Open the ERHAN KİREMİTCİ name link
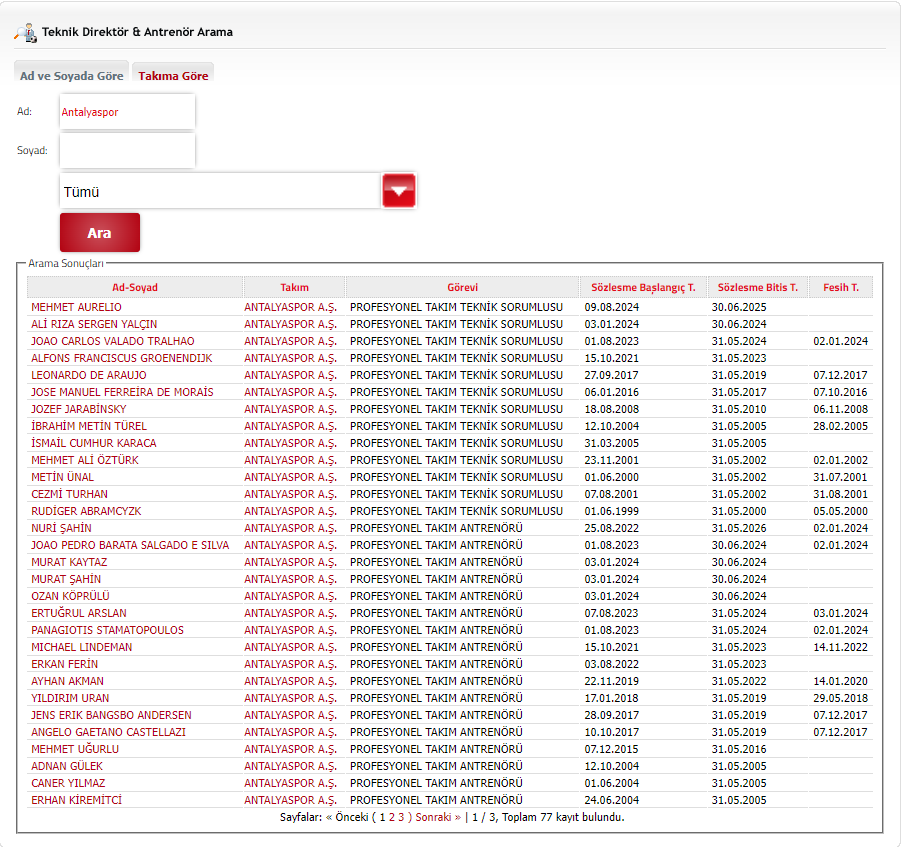 point(76,800)
